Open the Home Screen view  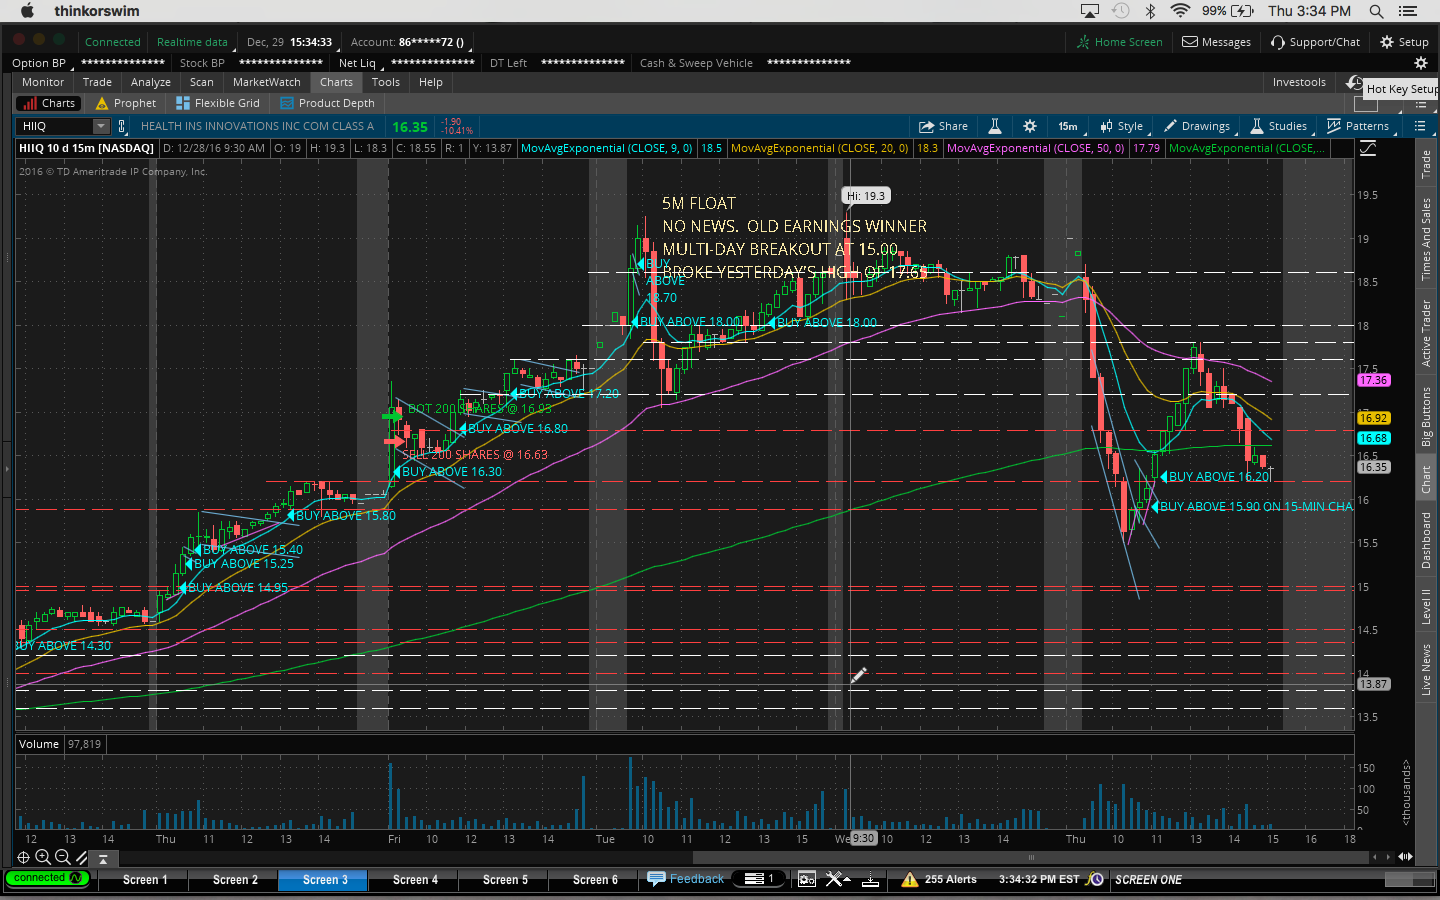click(1119, 42)
